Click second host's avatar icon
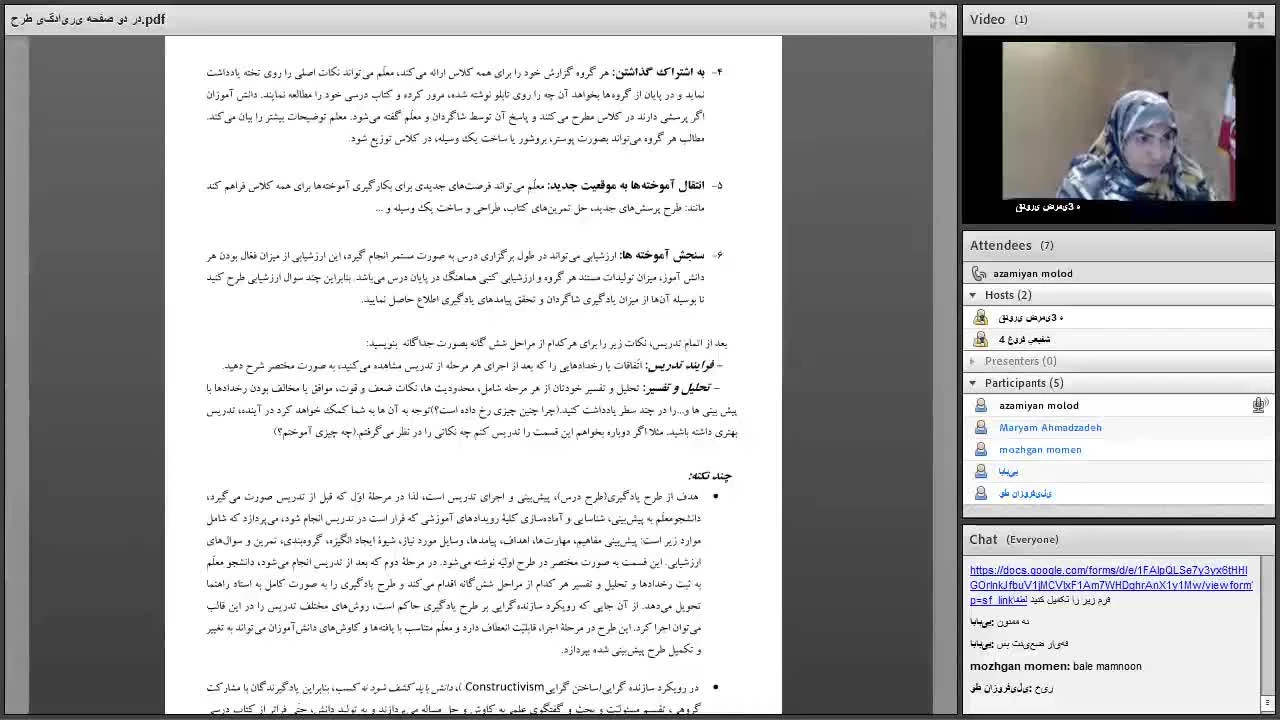1280x720 pixels. (x=980, y=339)
